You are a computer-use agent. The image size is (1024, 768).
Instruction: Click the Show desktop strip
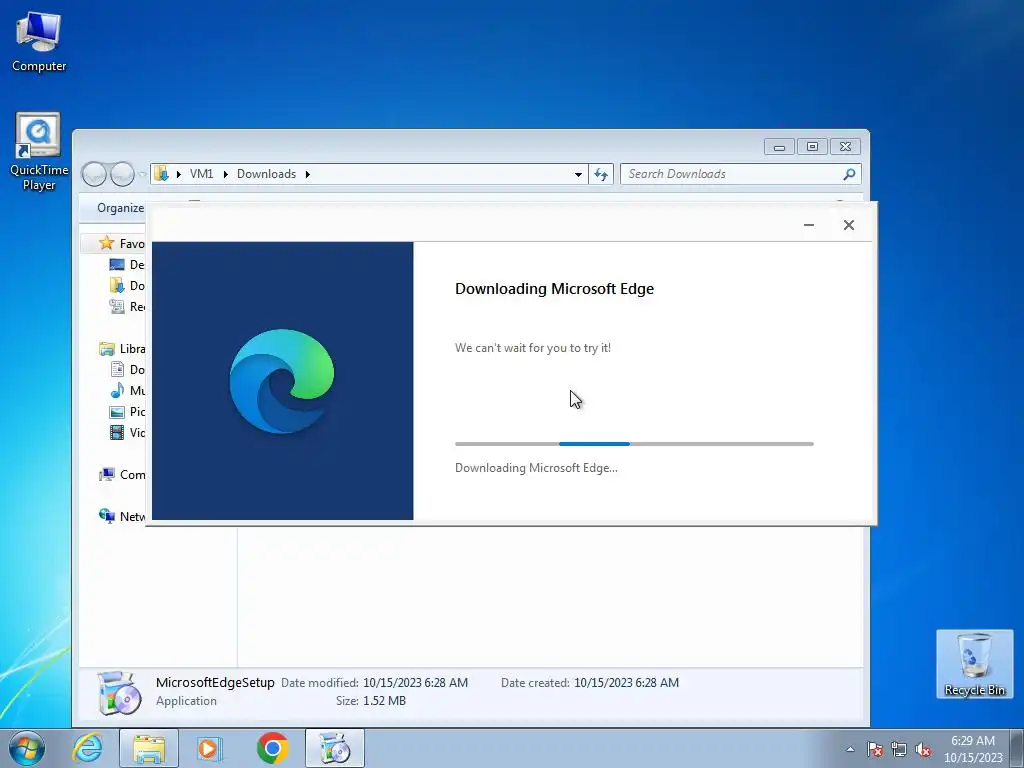1017,748
